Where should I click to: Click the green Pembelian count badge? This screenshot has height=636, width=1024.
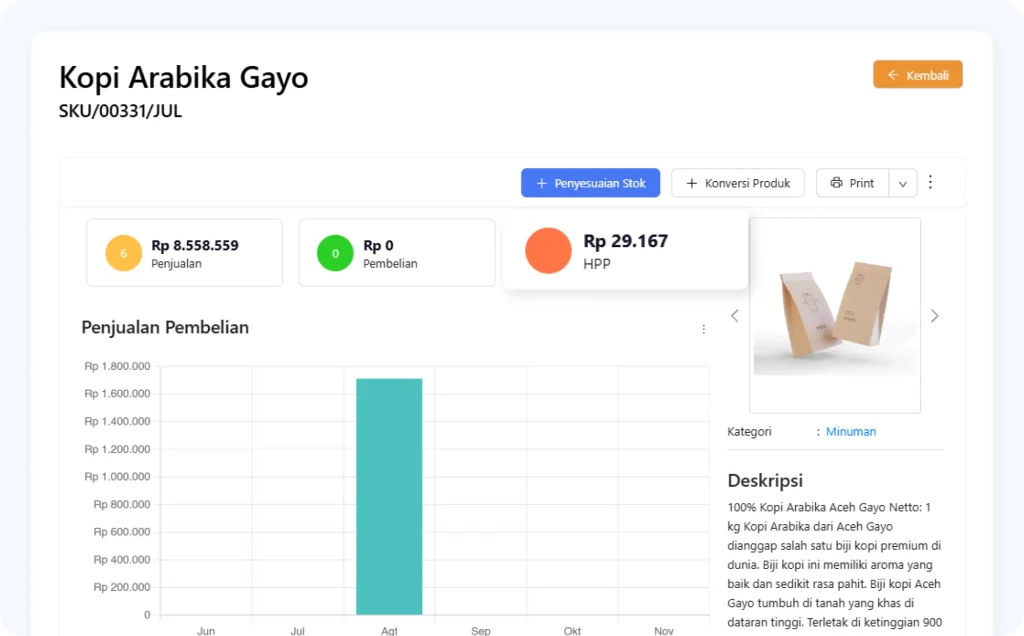coord(335,253)
